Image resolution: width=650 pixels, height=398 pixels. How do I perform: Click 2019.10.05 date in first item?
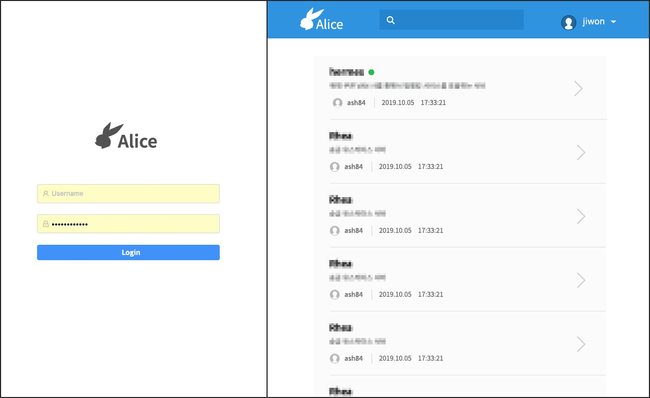pyautogui.click(x=398, y=102)
